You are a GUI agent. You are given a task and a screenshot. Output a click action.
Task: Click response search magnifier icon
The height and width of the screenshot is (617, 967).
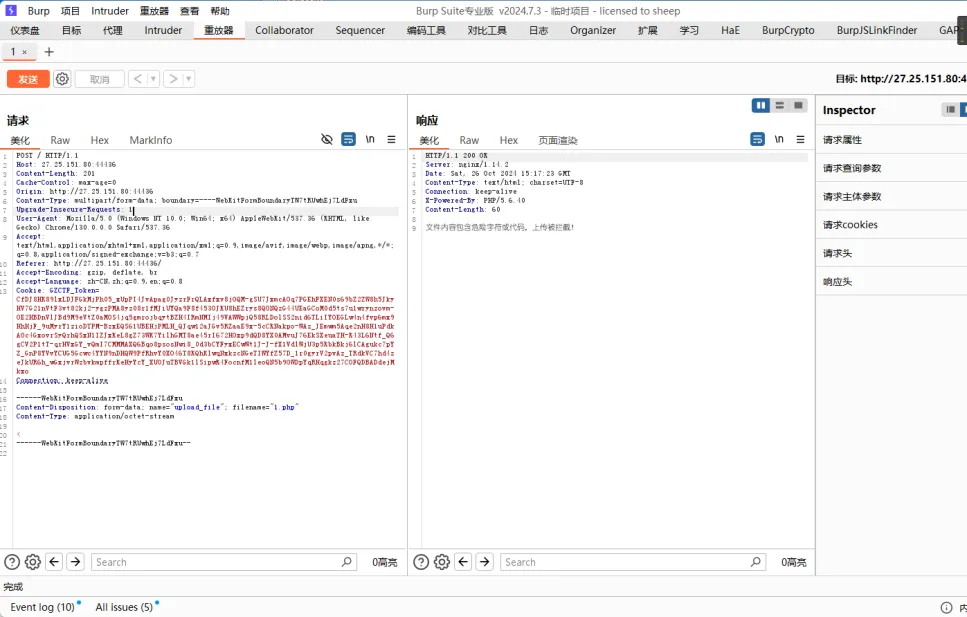(755, 561)
